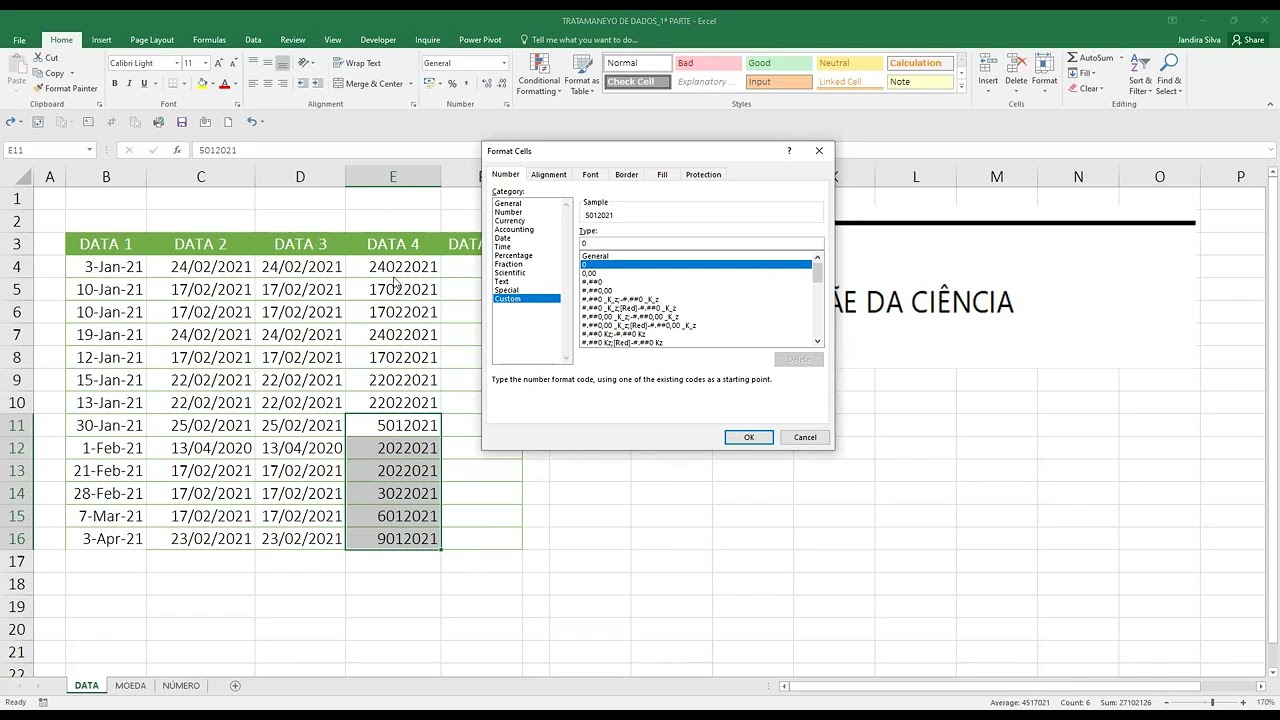The width and height of the screenshot is (1280, 720).
Task: Toggle Bold formatting in the ribbon
Action: tap(115, 84)
